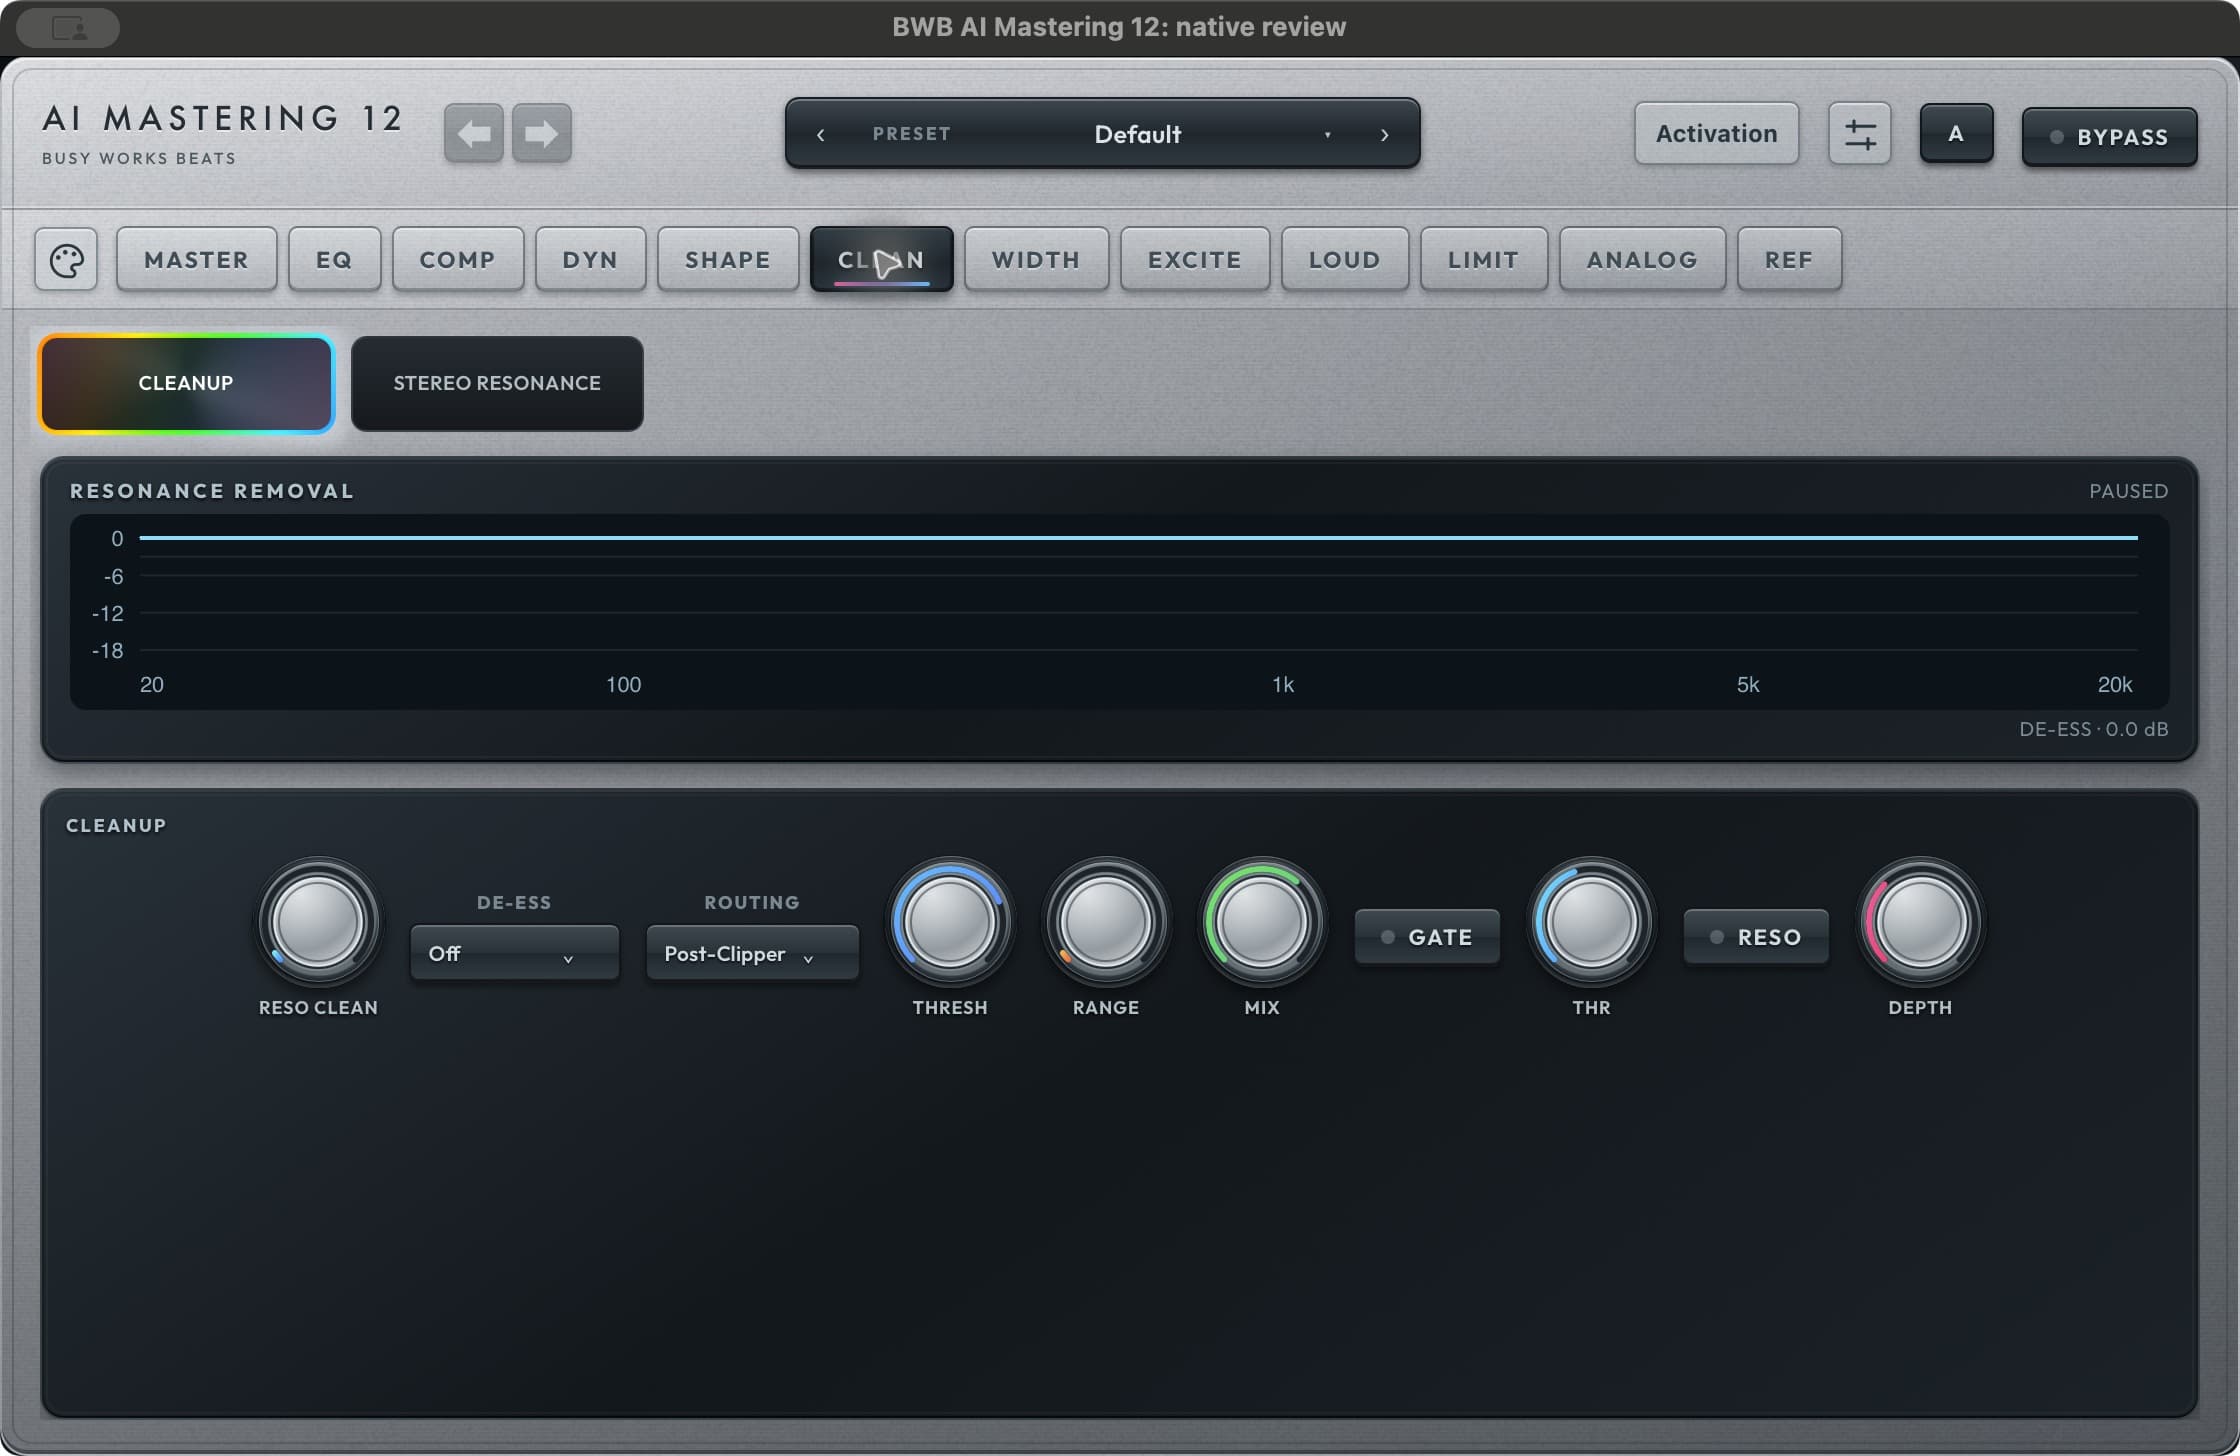Click the title bar screen-share icon
This screenshot has height=1456, width=2240.
[68, 28]
